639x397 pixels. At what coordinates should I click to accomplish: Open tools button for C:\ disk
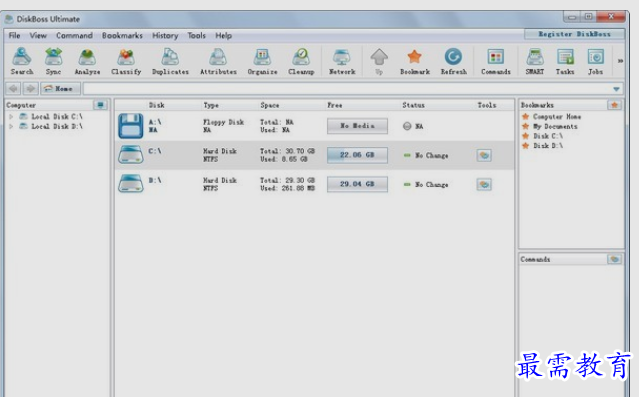pyautogui.click(x=484, y=155)
